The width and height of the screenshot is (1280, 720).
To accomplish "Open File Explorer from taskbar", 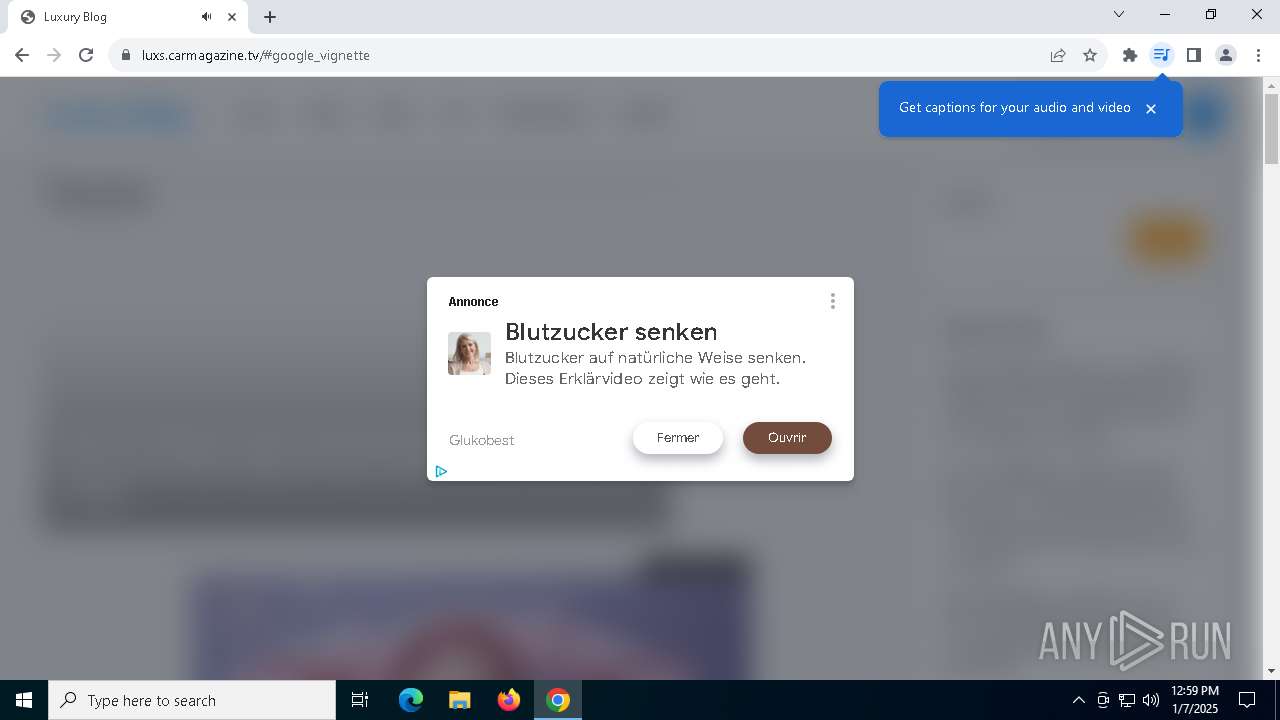I will pos(459,700).
